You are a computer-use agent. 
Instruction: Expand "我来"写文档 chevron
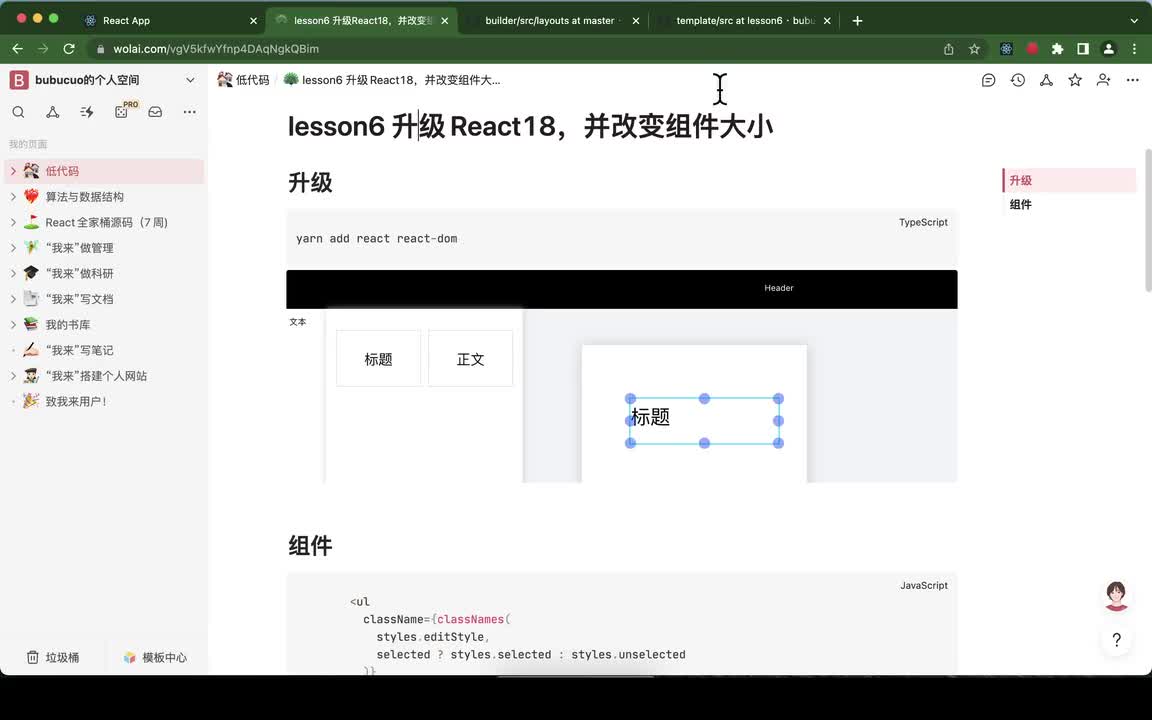13,299
